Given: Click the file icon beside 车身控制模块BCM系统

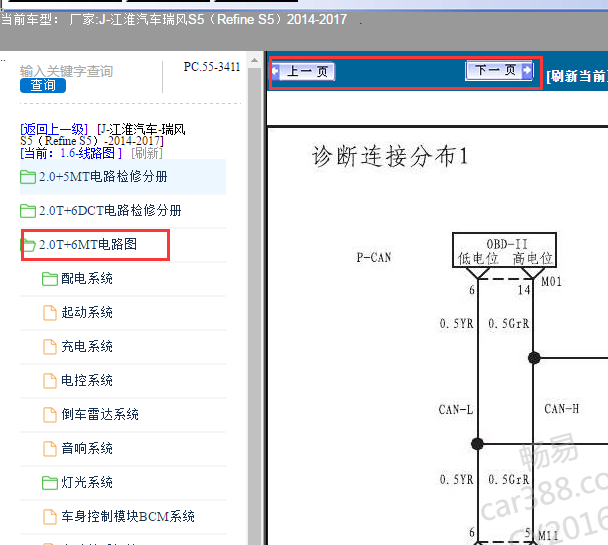Looking at the screenshot, I should pos(49,517).
